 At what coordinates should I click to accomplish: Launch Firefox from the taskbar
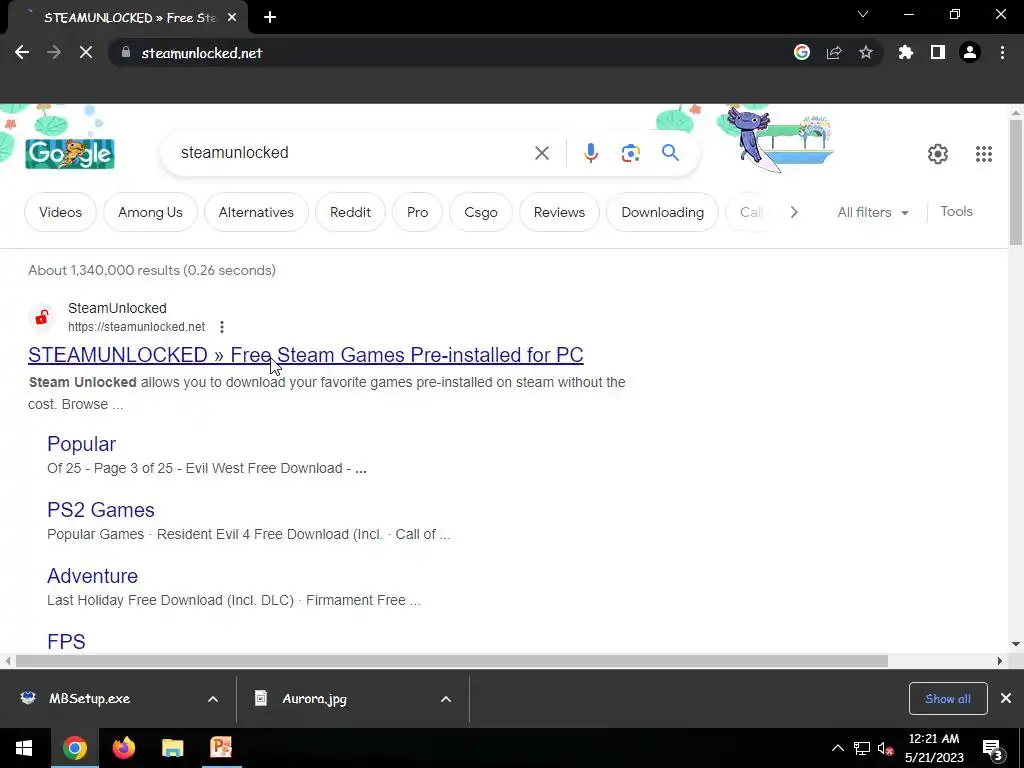(123, 748)
